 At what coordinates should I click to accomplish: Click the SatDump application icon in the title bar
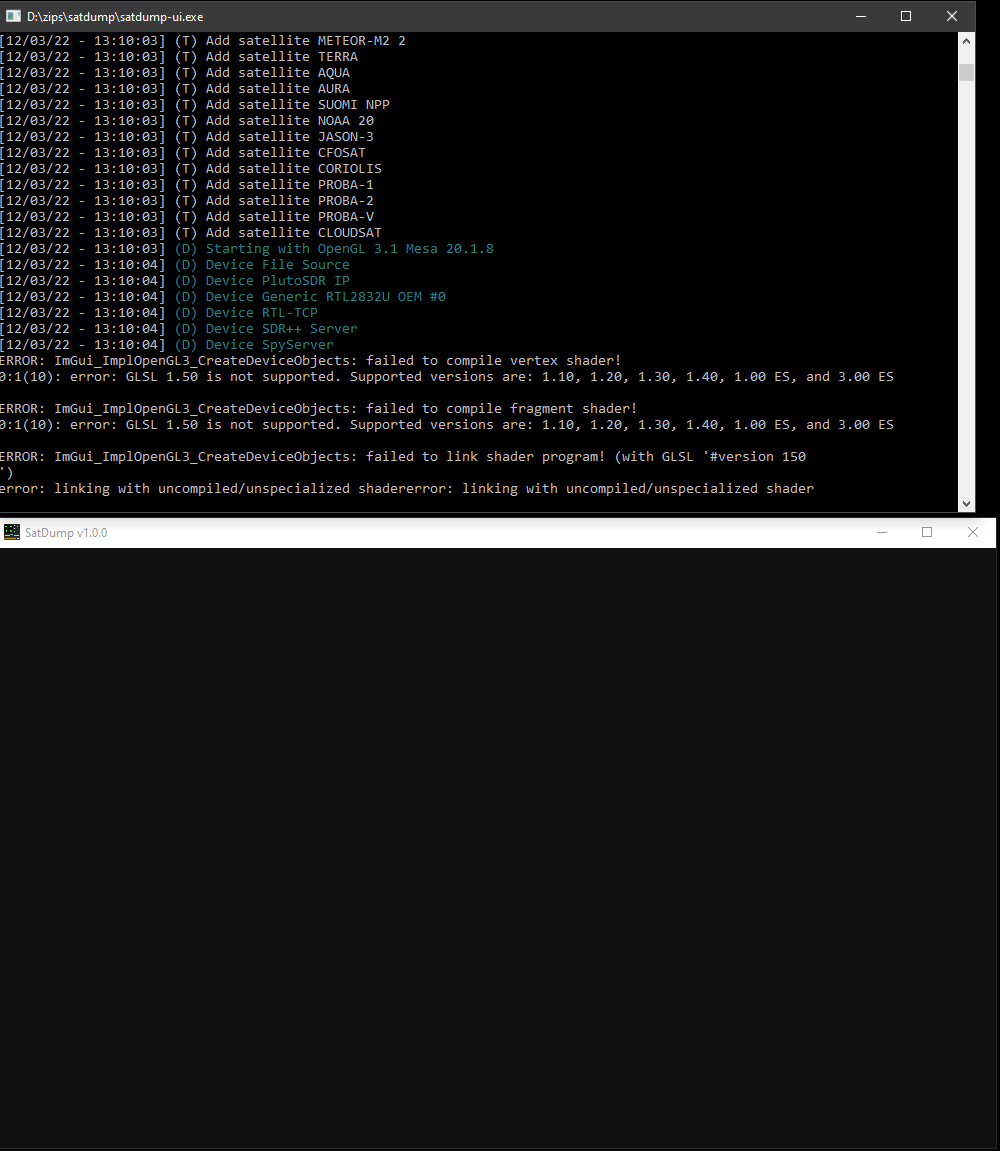11,533
